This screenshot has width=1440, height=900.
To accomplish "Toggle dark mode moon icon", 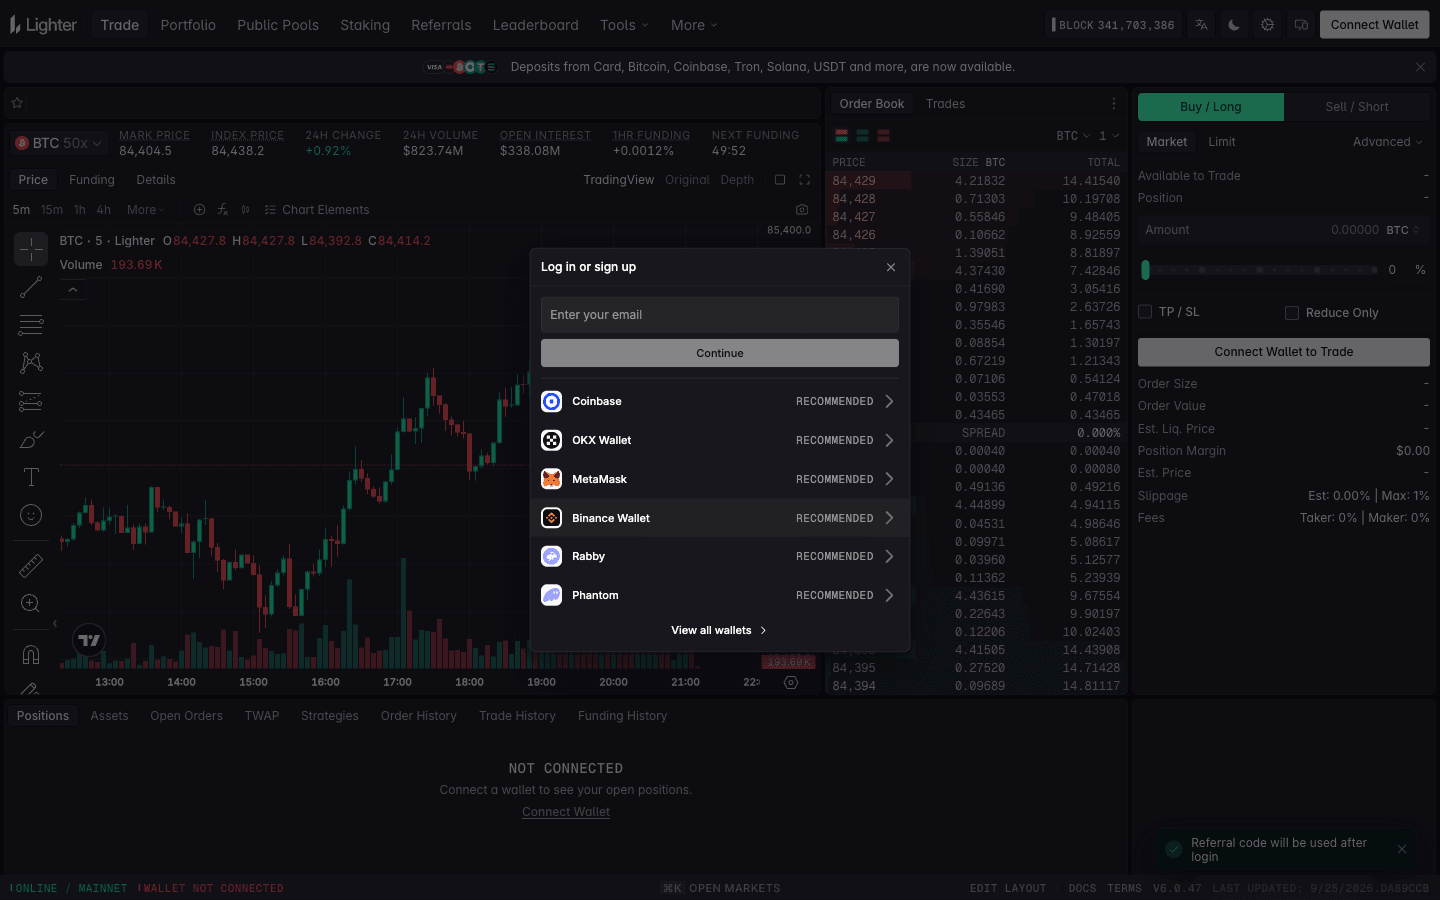I will 1234,25.
